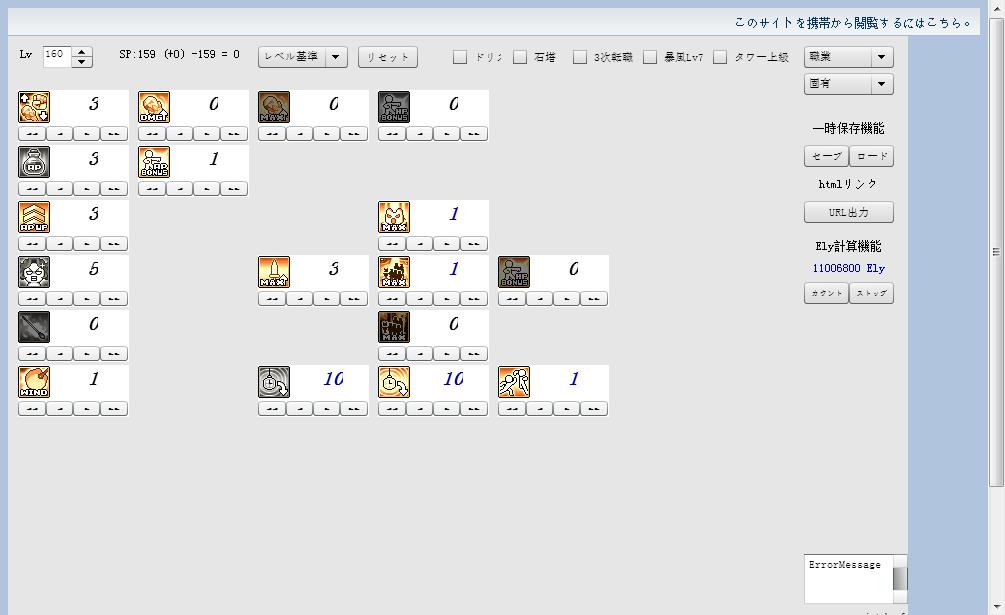
Task: Click the URL出力 button
Action: point(848,212)
